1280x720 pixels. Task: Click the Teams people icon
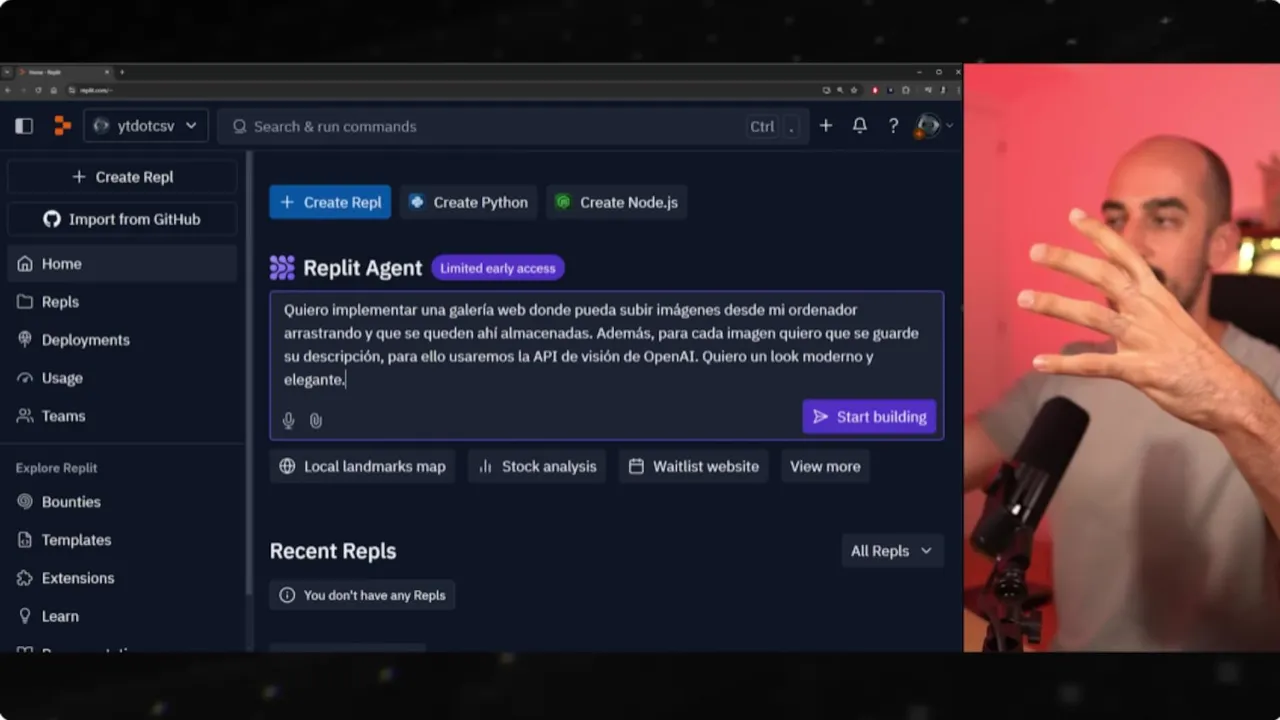(25, 416)
